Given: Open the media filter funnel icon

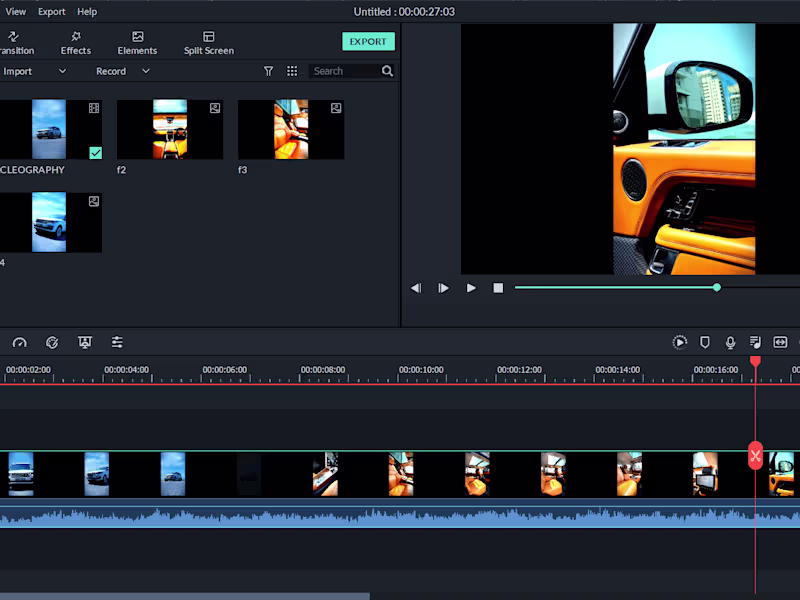Looking at the screenshot, I should coord(268,71).
